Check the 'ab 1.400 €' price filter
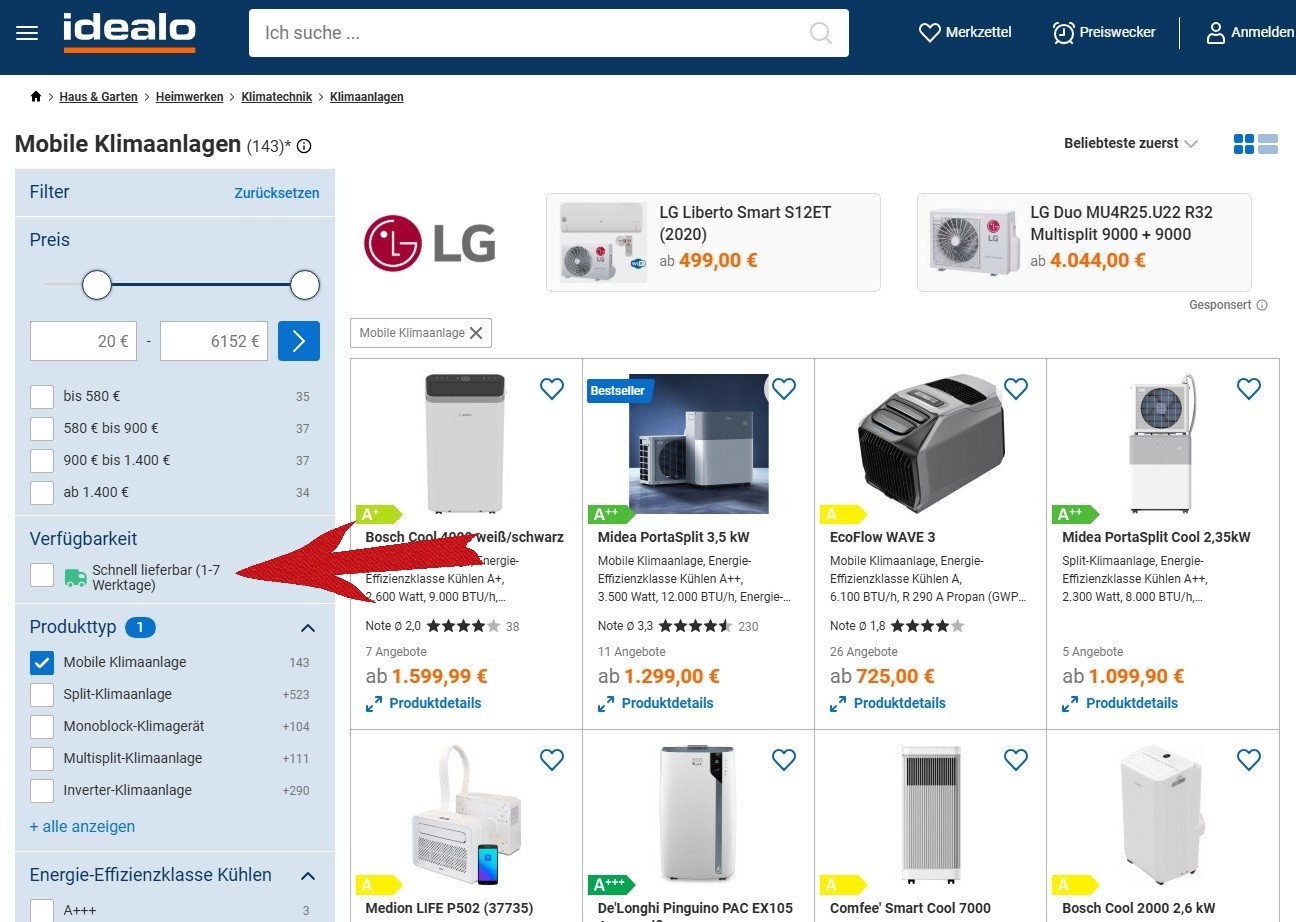 coord(42,492)
